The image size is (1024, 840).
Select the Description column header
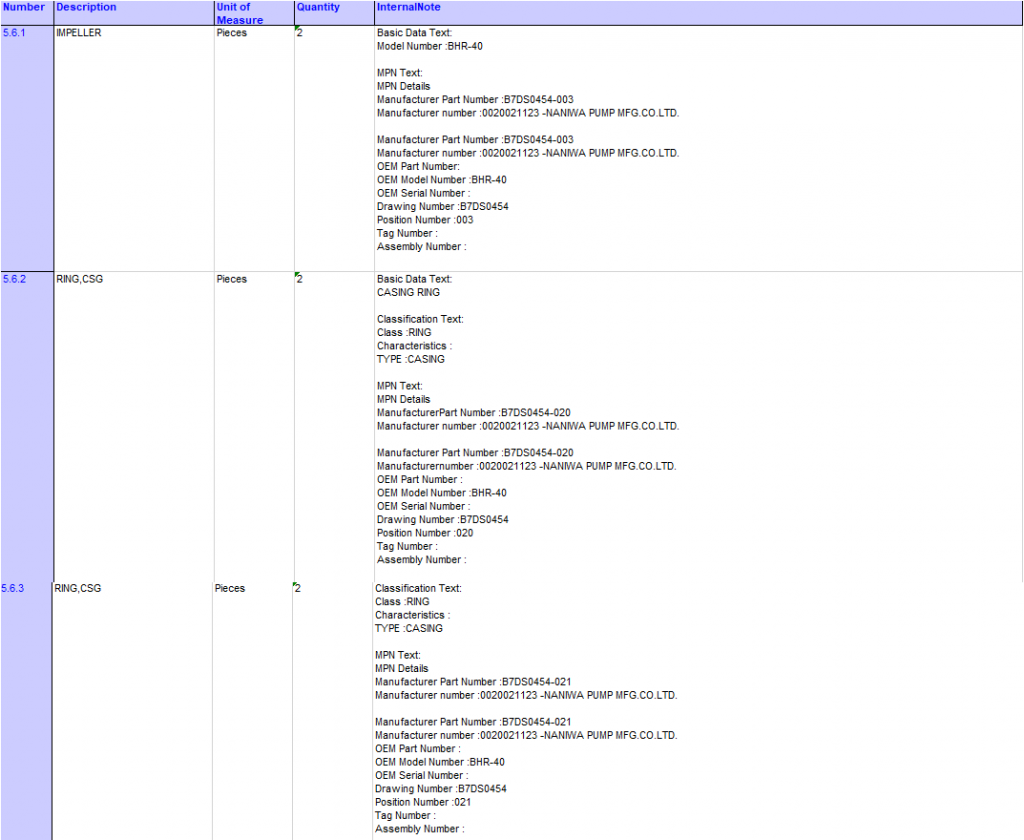coord(86,7)
